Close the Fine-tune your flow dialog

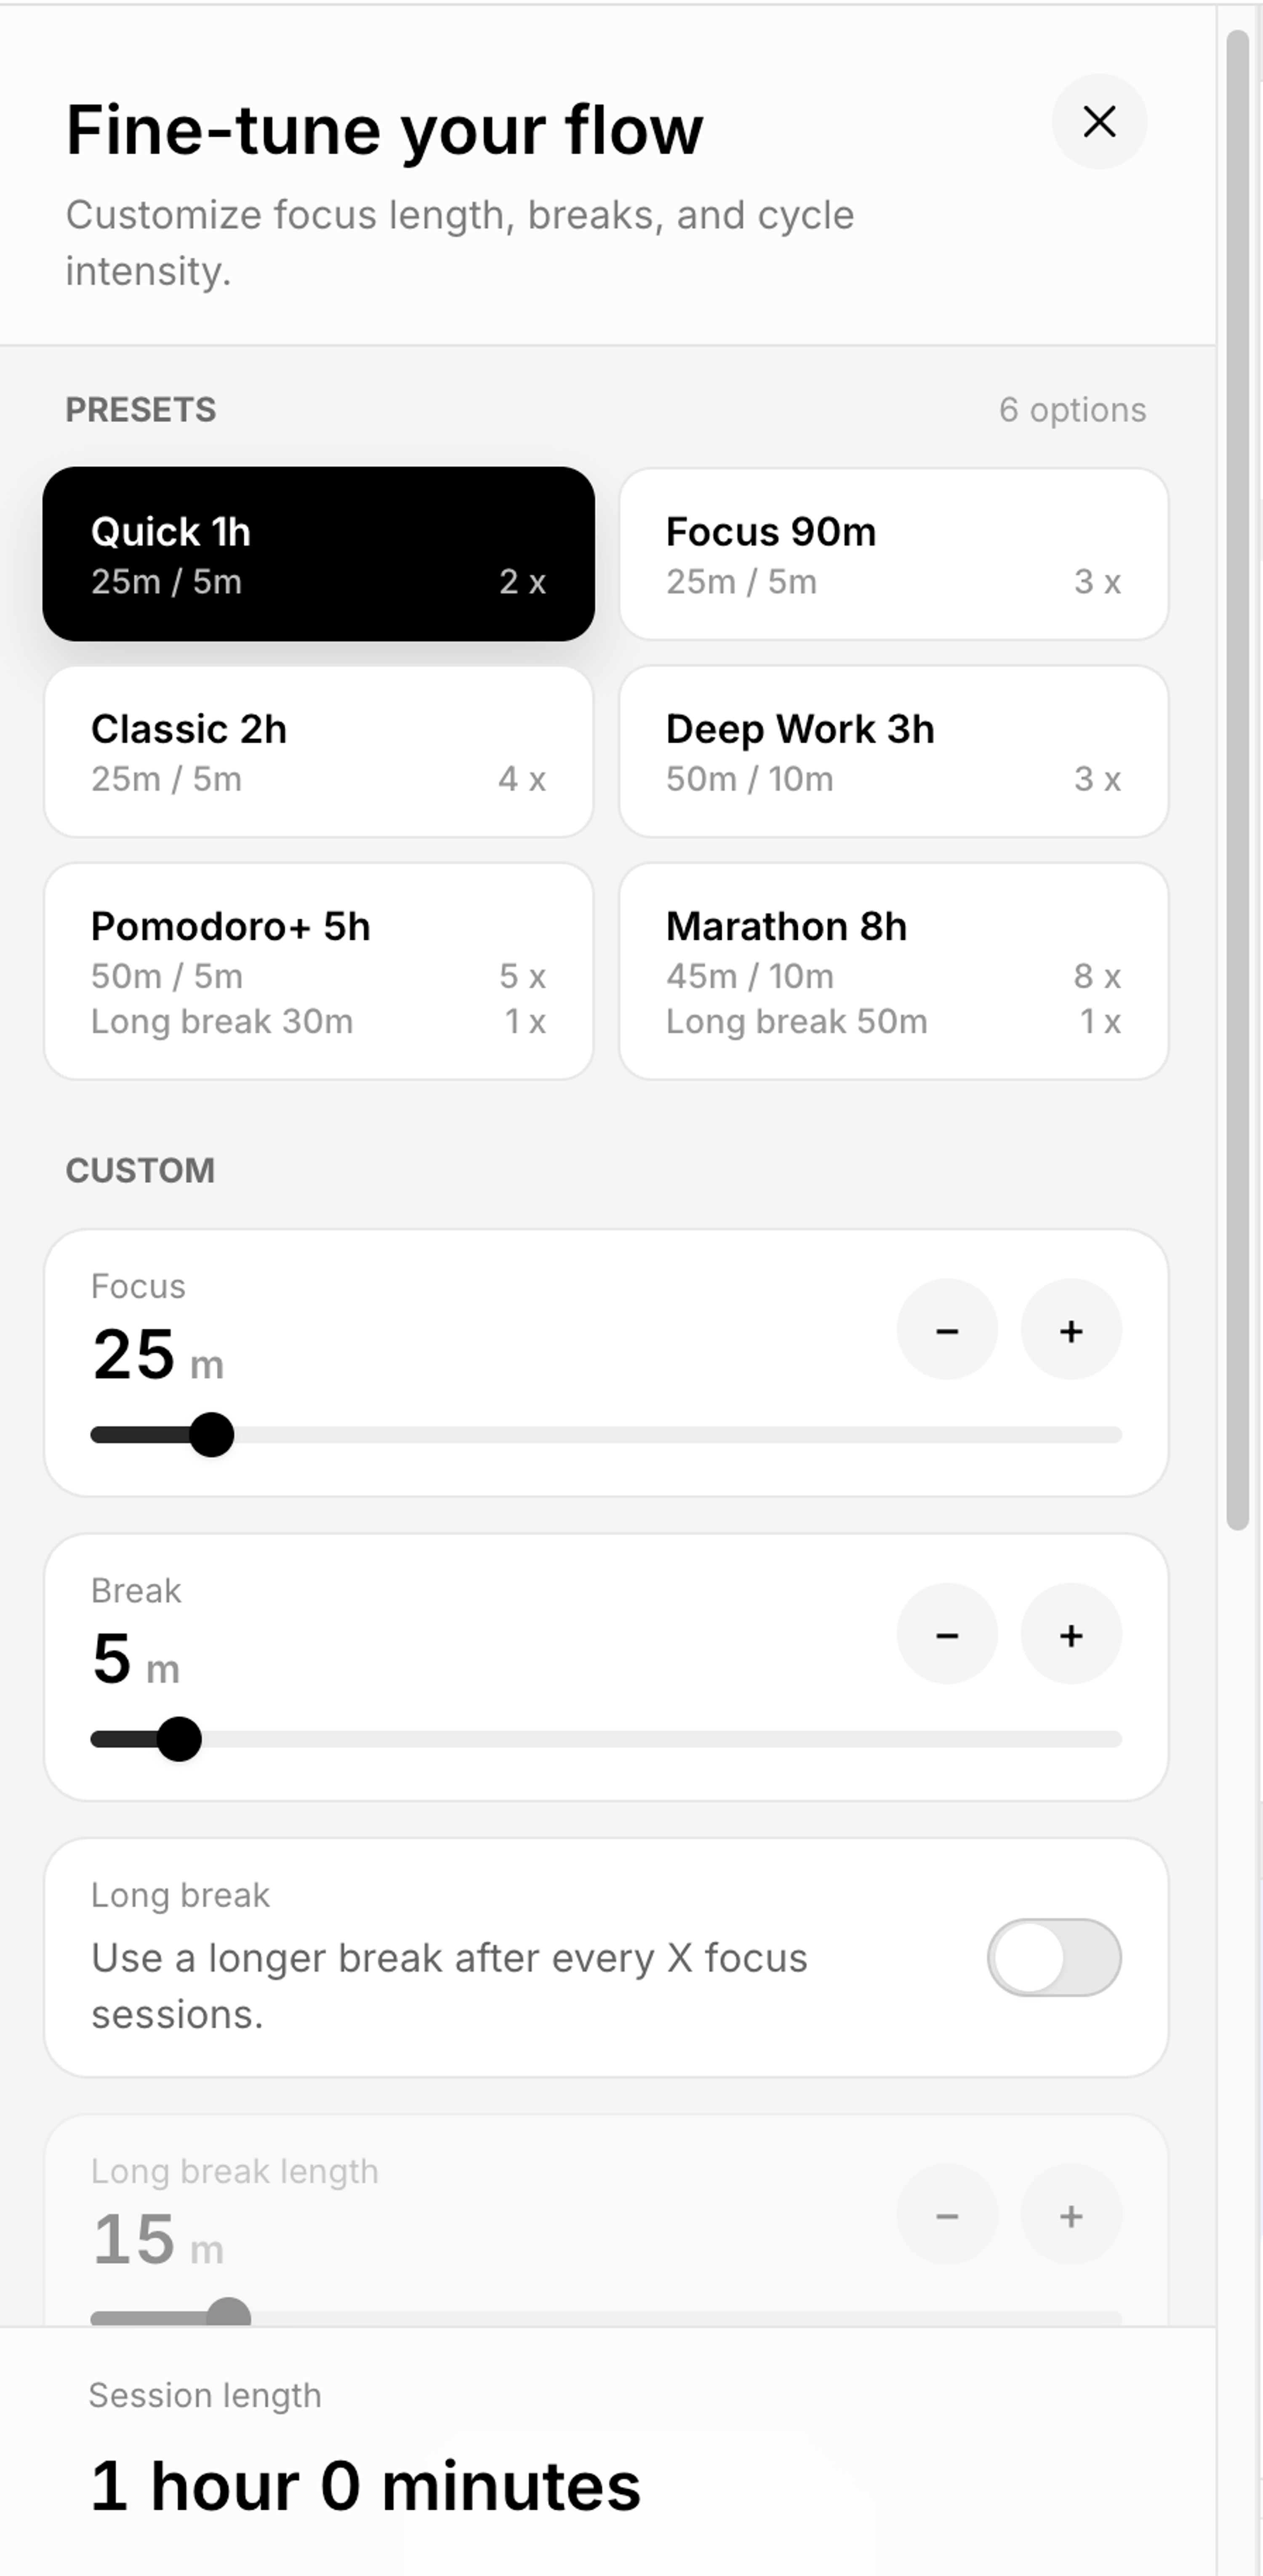[x=1098, y=121]
